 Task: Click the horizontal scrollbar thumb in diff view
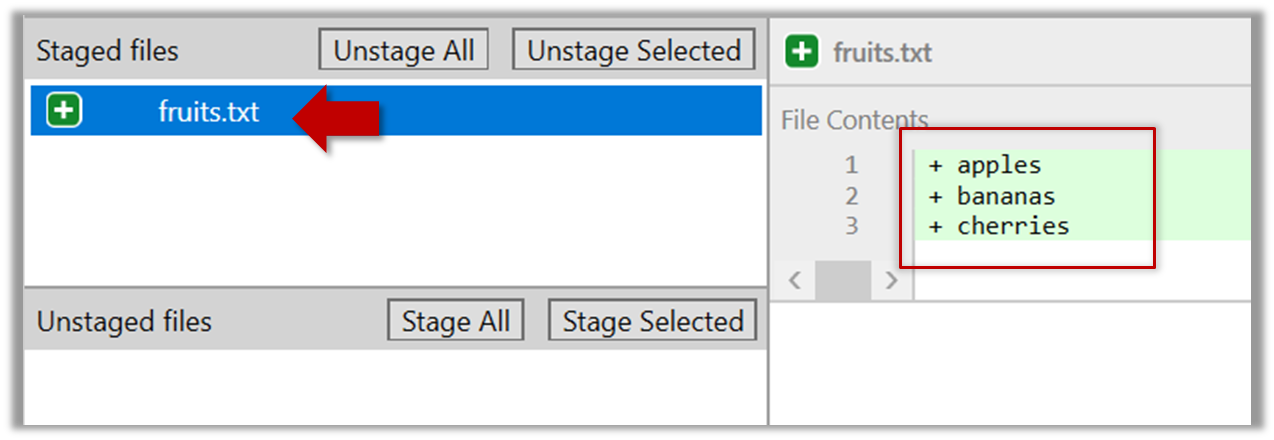[x=843, y=281]
